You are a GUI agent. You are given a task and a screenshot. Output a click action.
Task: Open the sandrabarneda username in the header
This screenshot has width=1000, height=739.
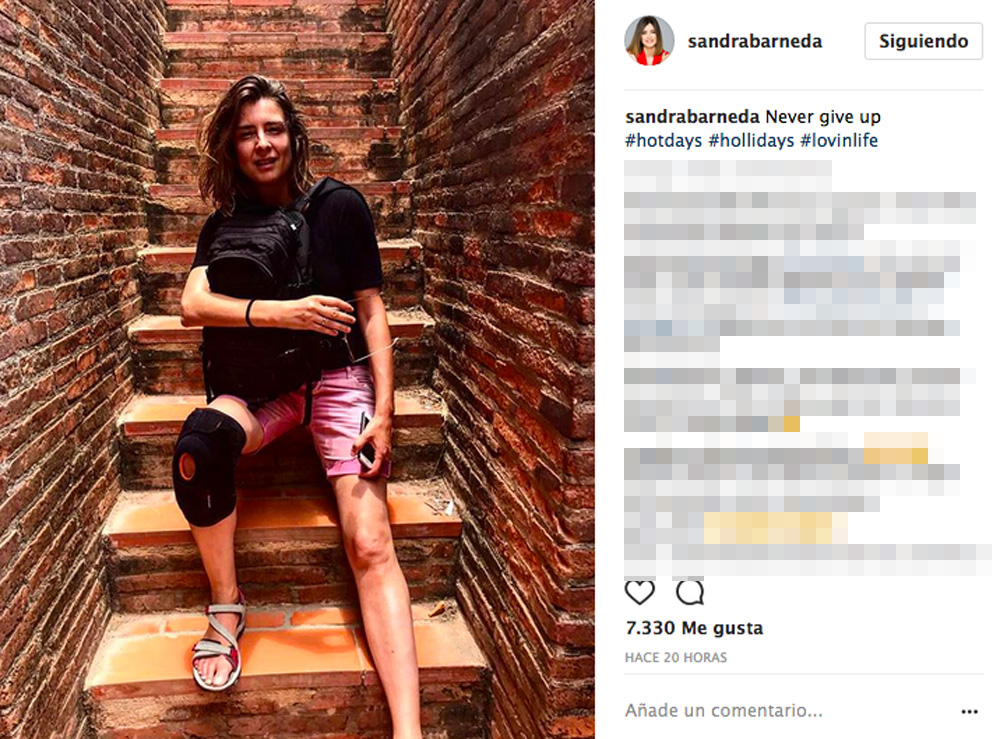coord(754,41)
